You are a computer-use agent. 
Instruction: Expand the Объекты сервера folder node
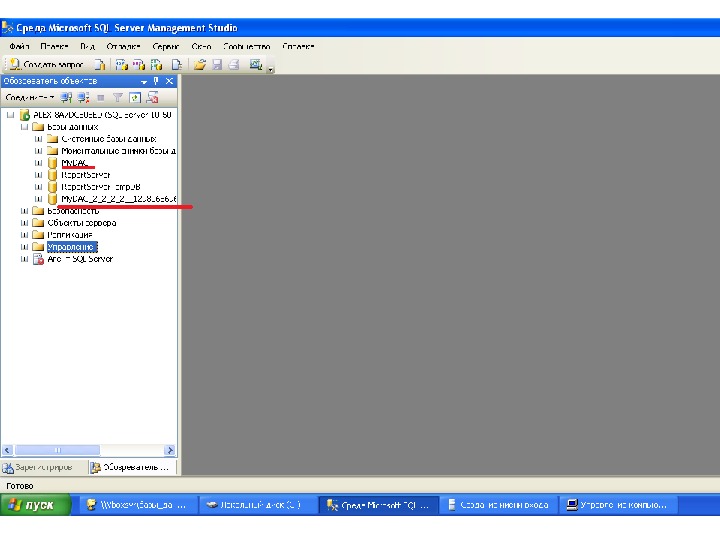pyautogui.click(x=24, y=223)
